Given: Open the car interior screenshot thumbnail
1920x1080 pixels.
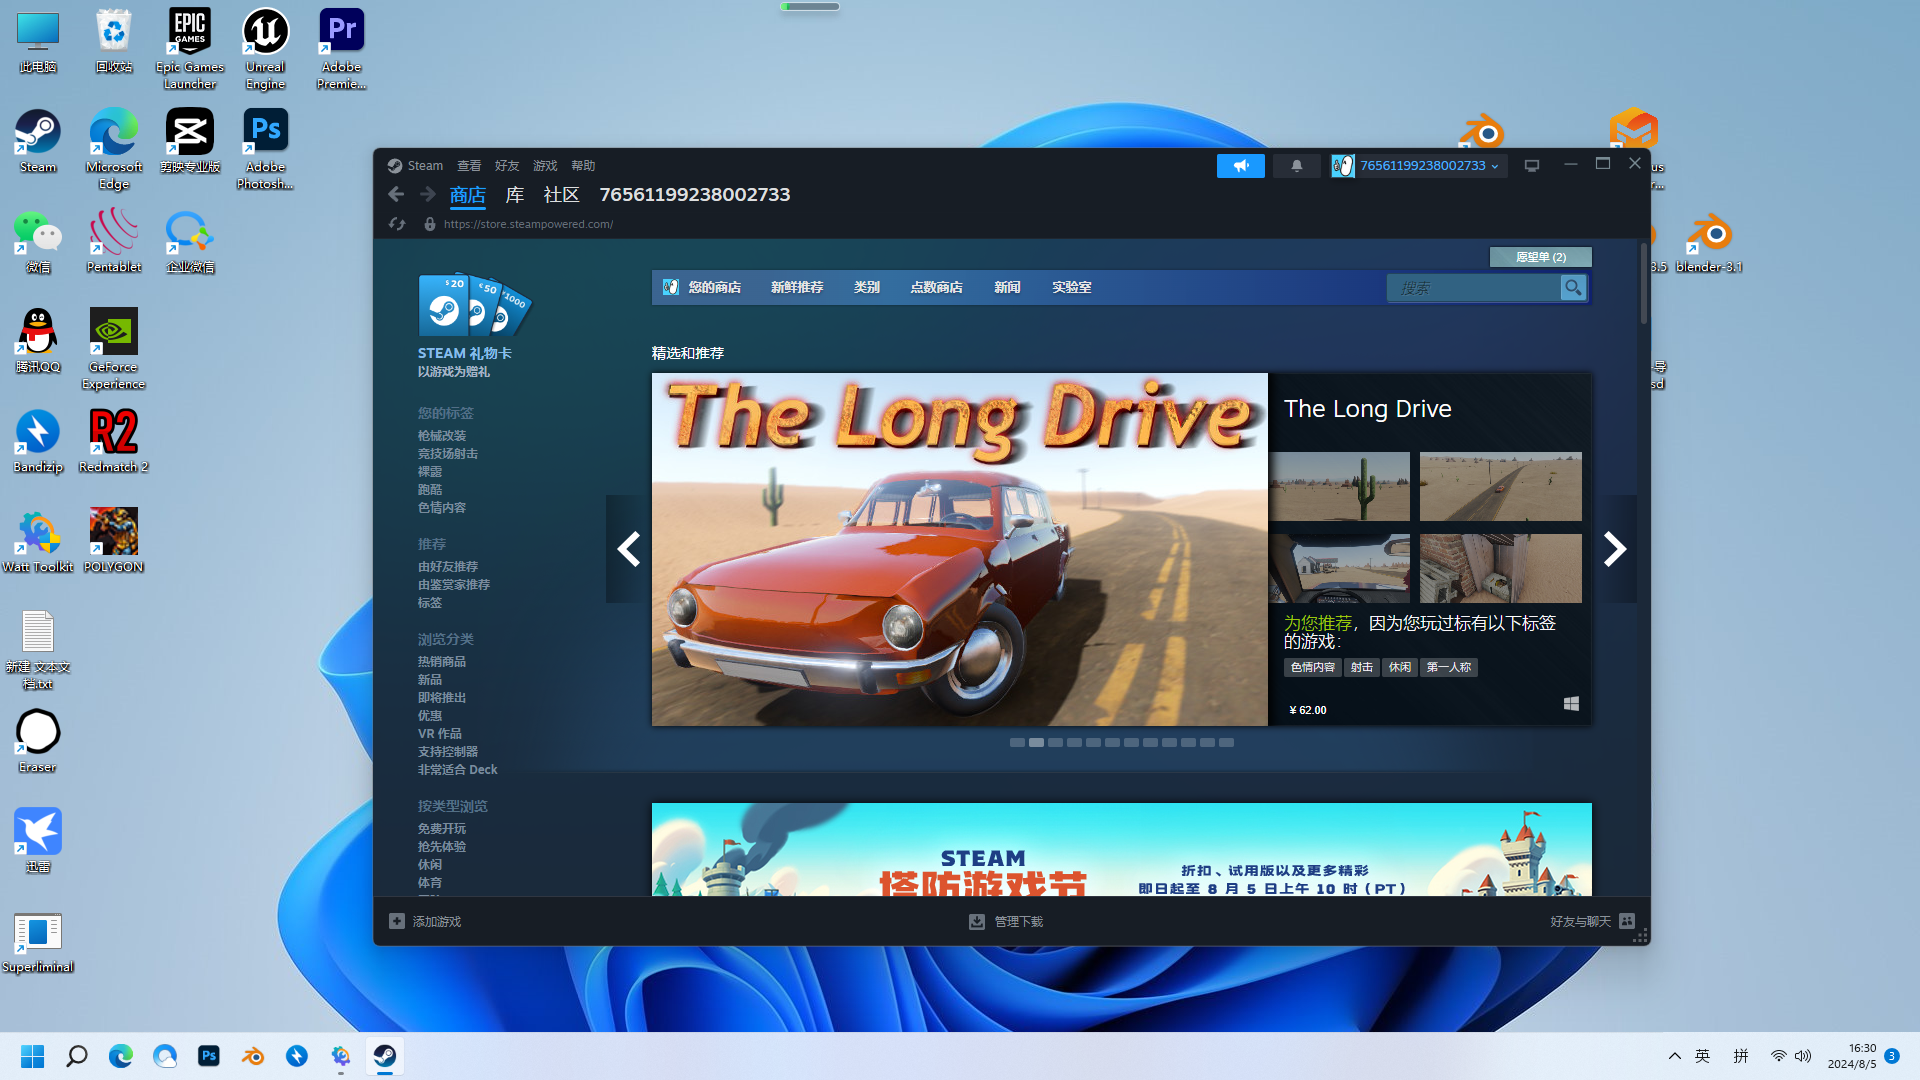Looking at the screenshot, I should pos(1340,568).
